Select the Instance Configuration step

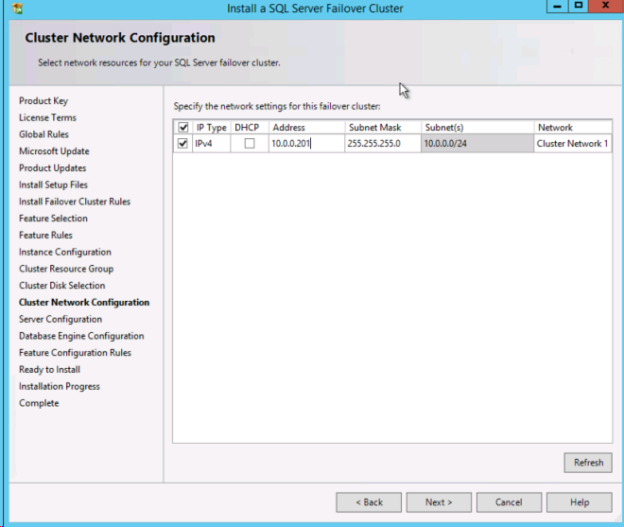pos(65,252)
